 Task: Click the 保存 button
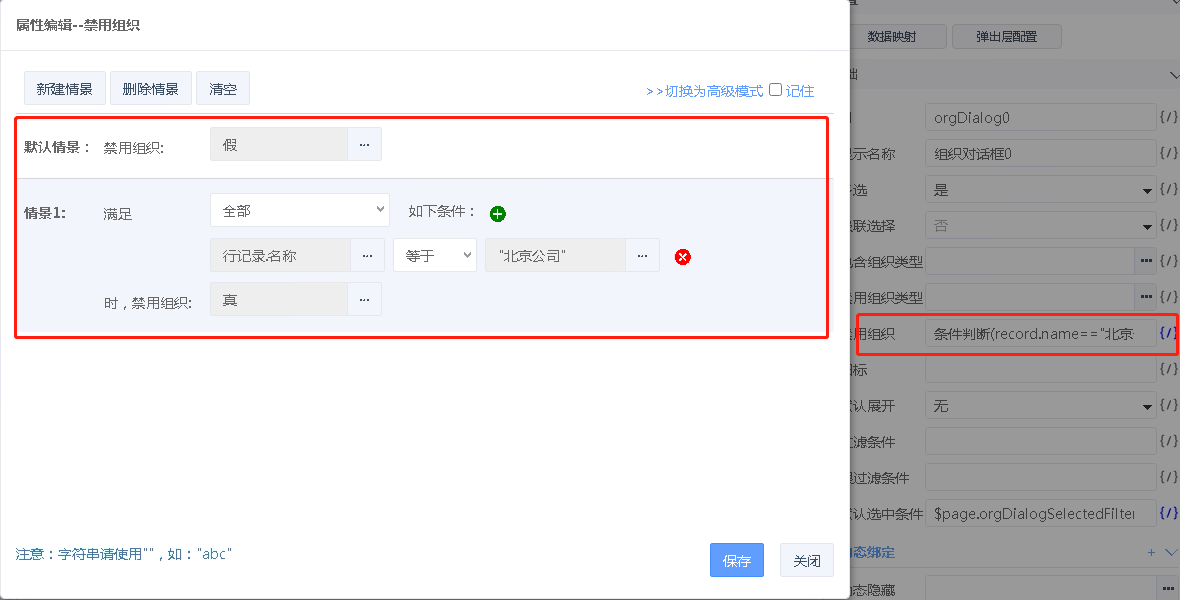(737, 561)
